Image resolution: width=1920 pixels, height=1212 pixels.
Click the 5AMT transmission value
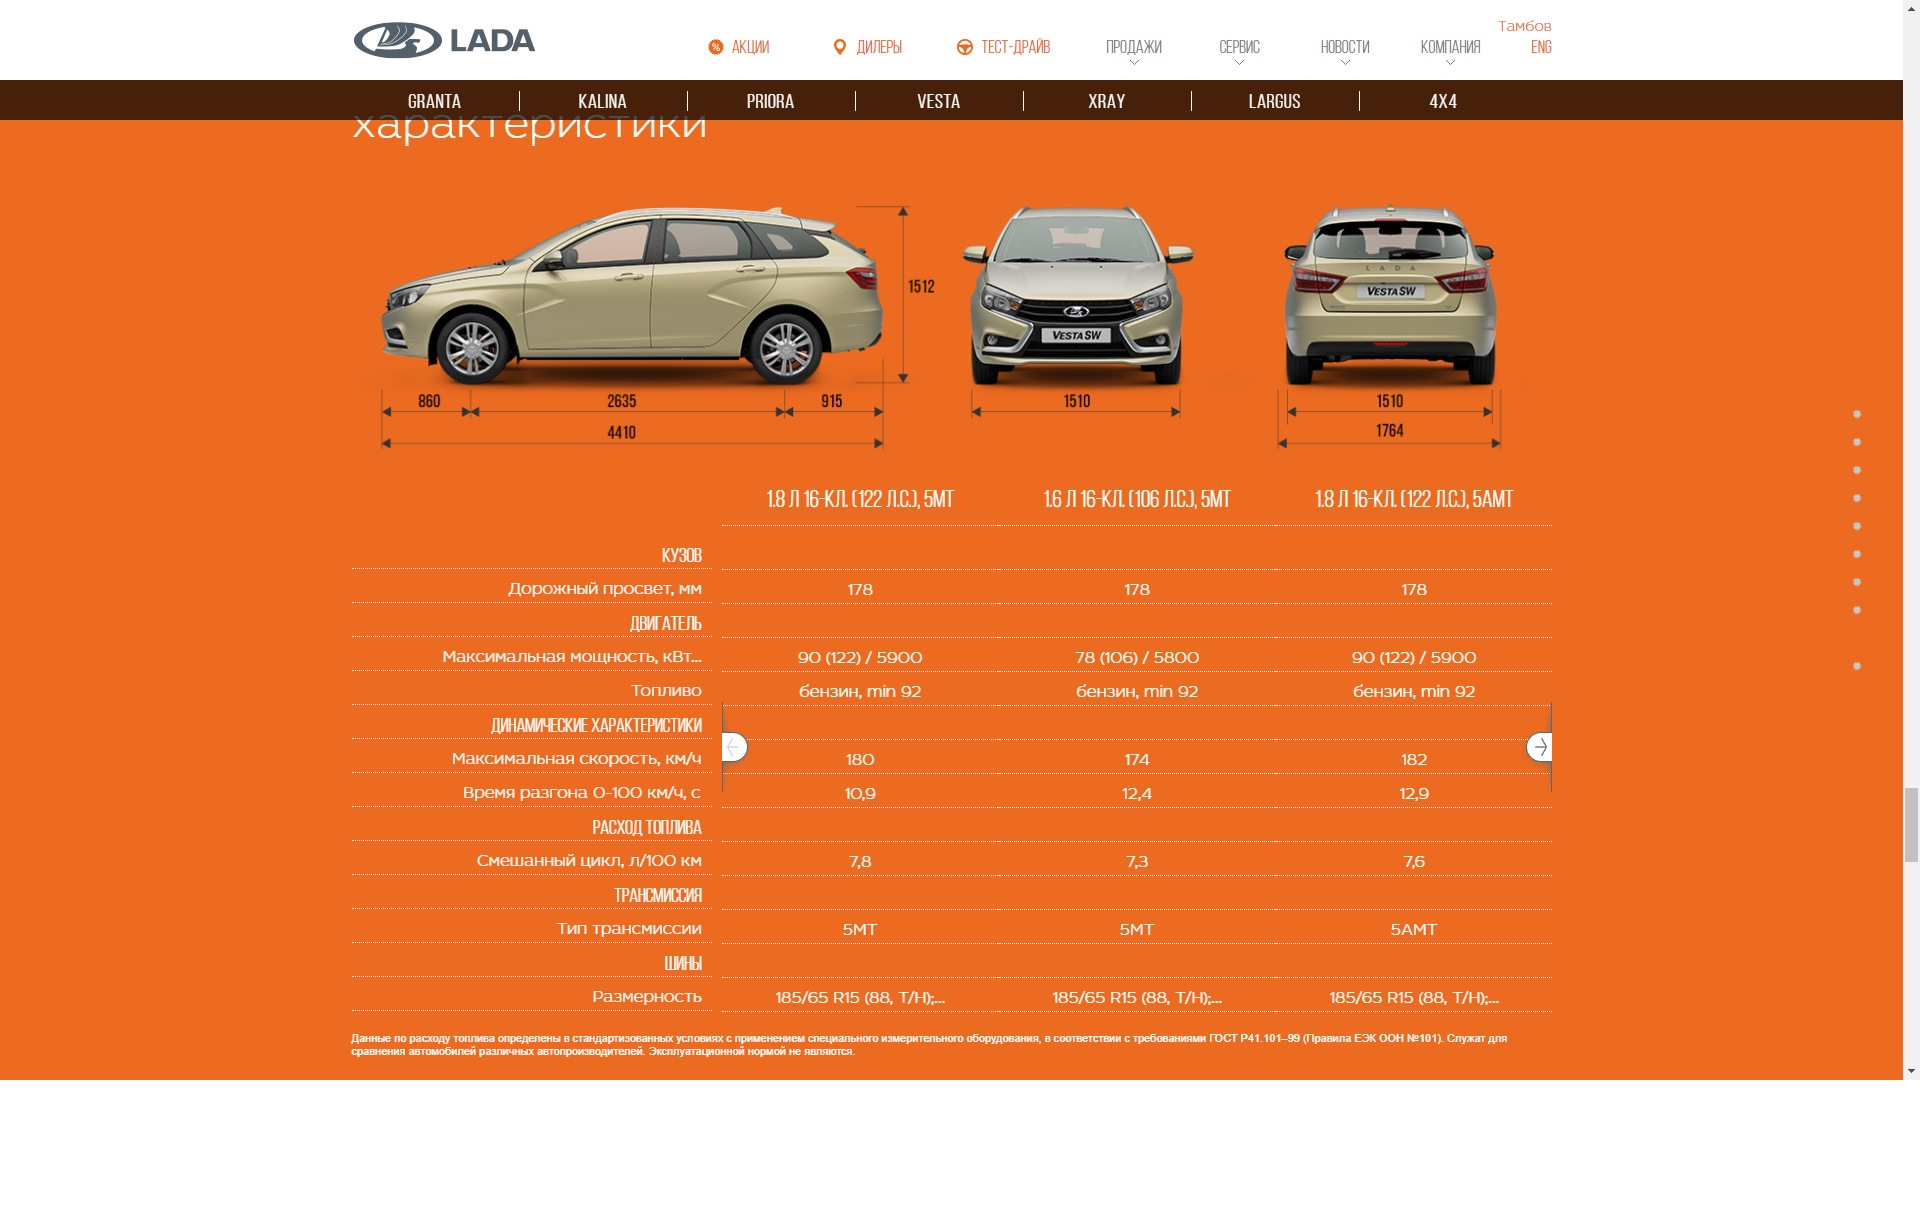click(1414, 929)
